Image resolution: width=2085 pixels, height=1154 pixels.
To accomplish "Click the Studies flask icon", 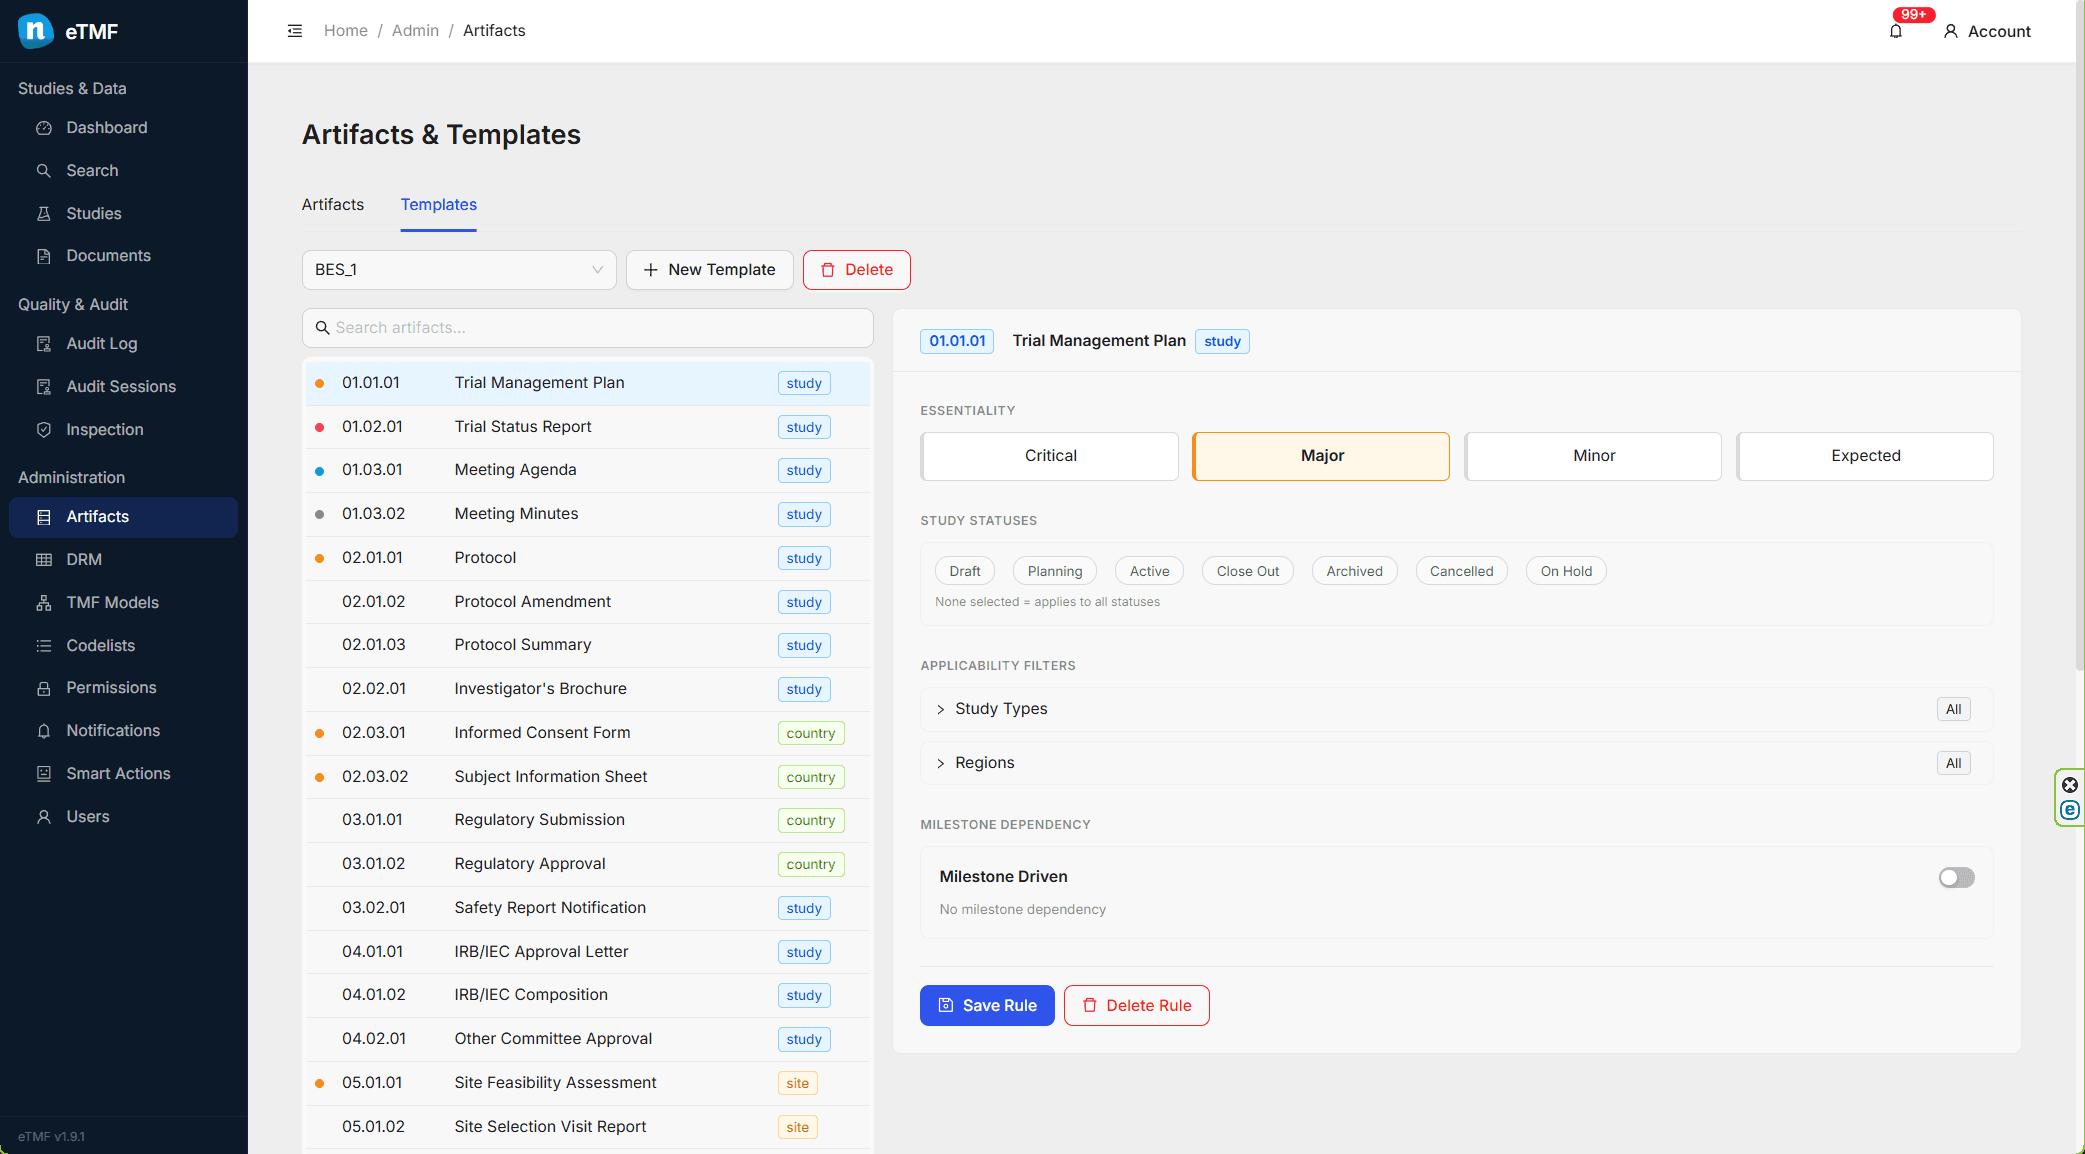I will [x=44, y=214].
